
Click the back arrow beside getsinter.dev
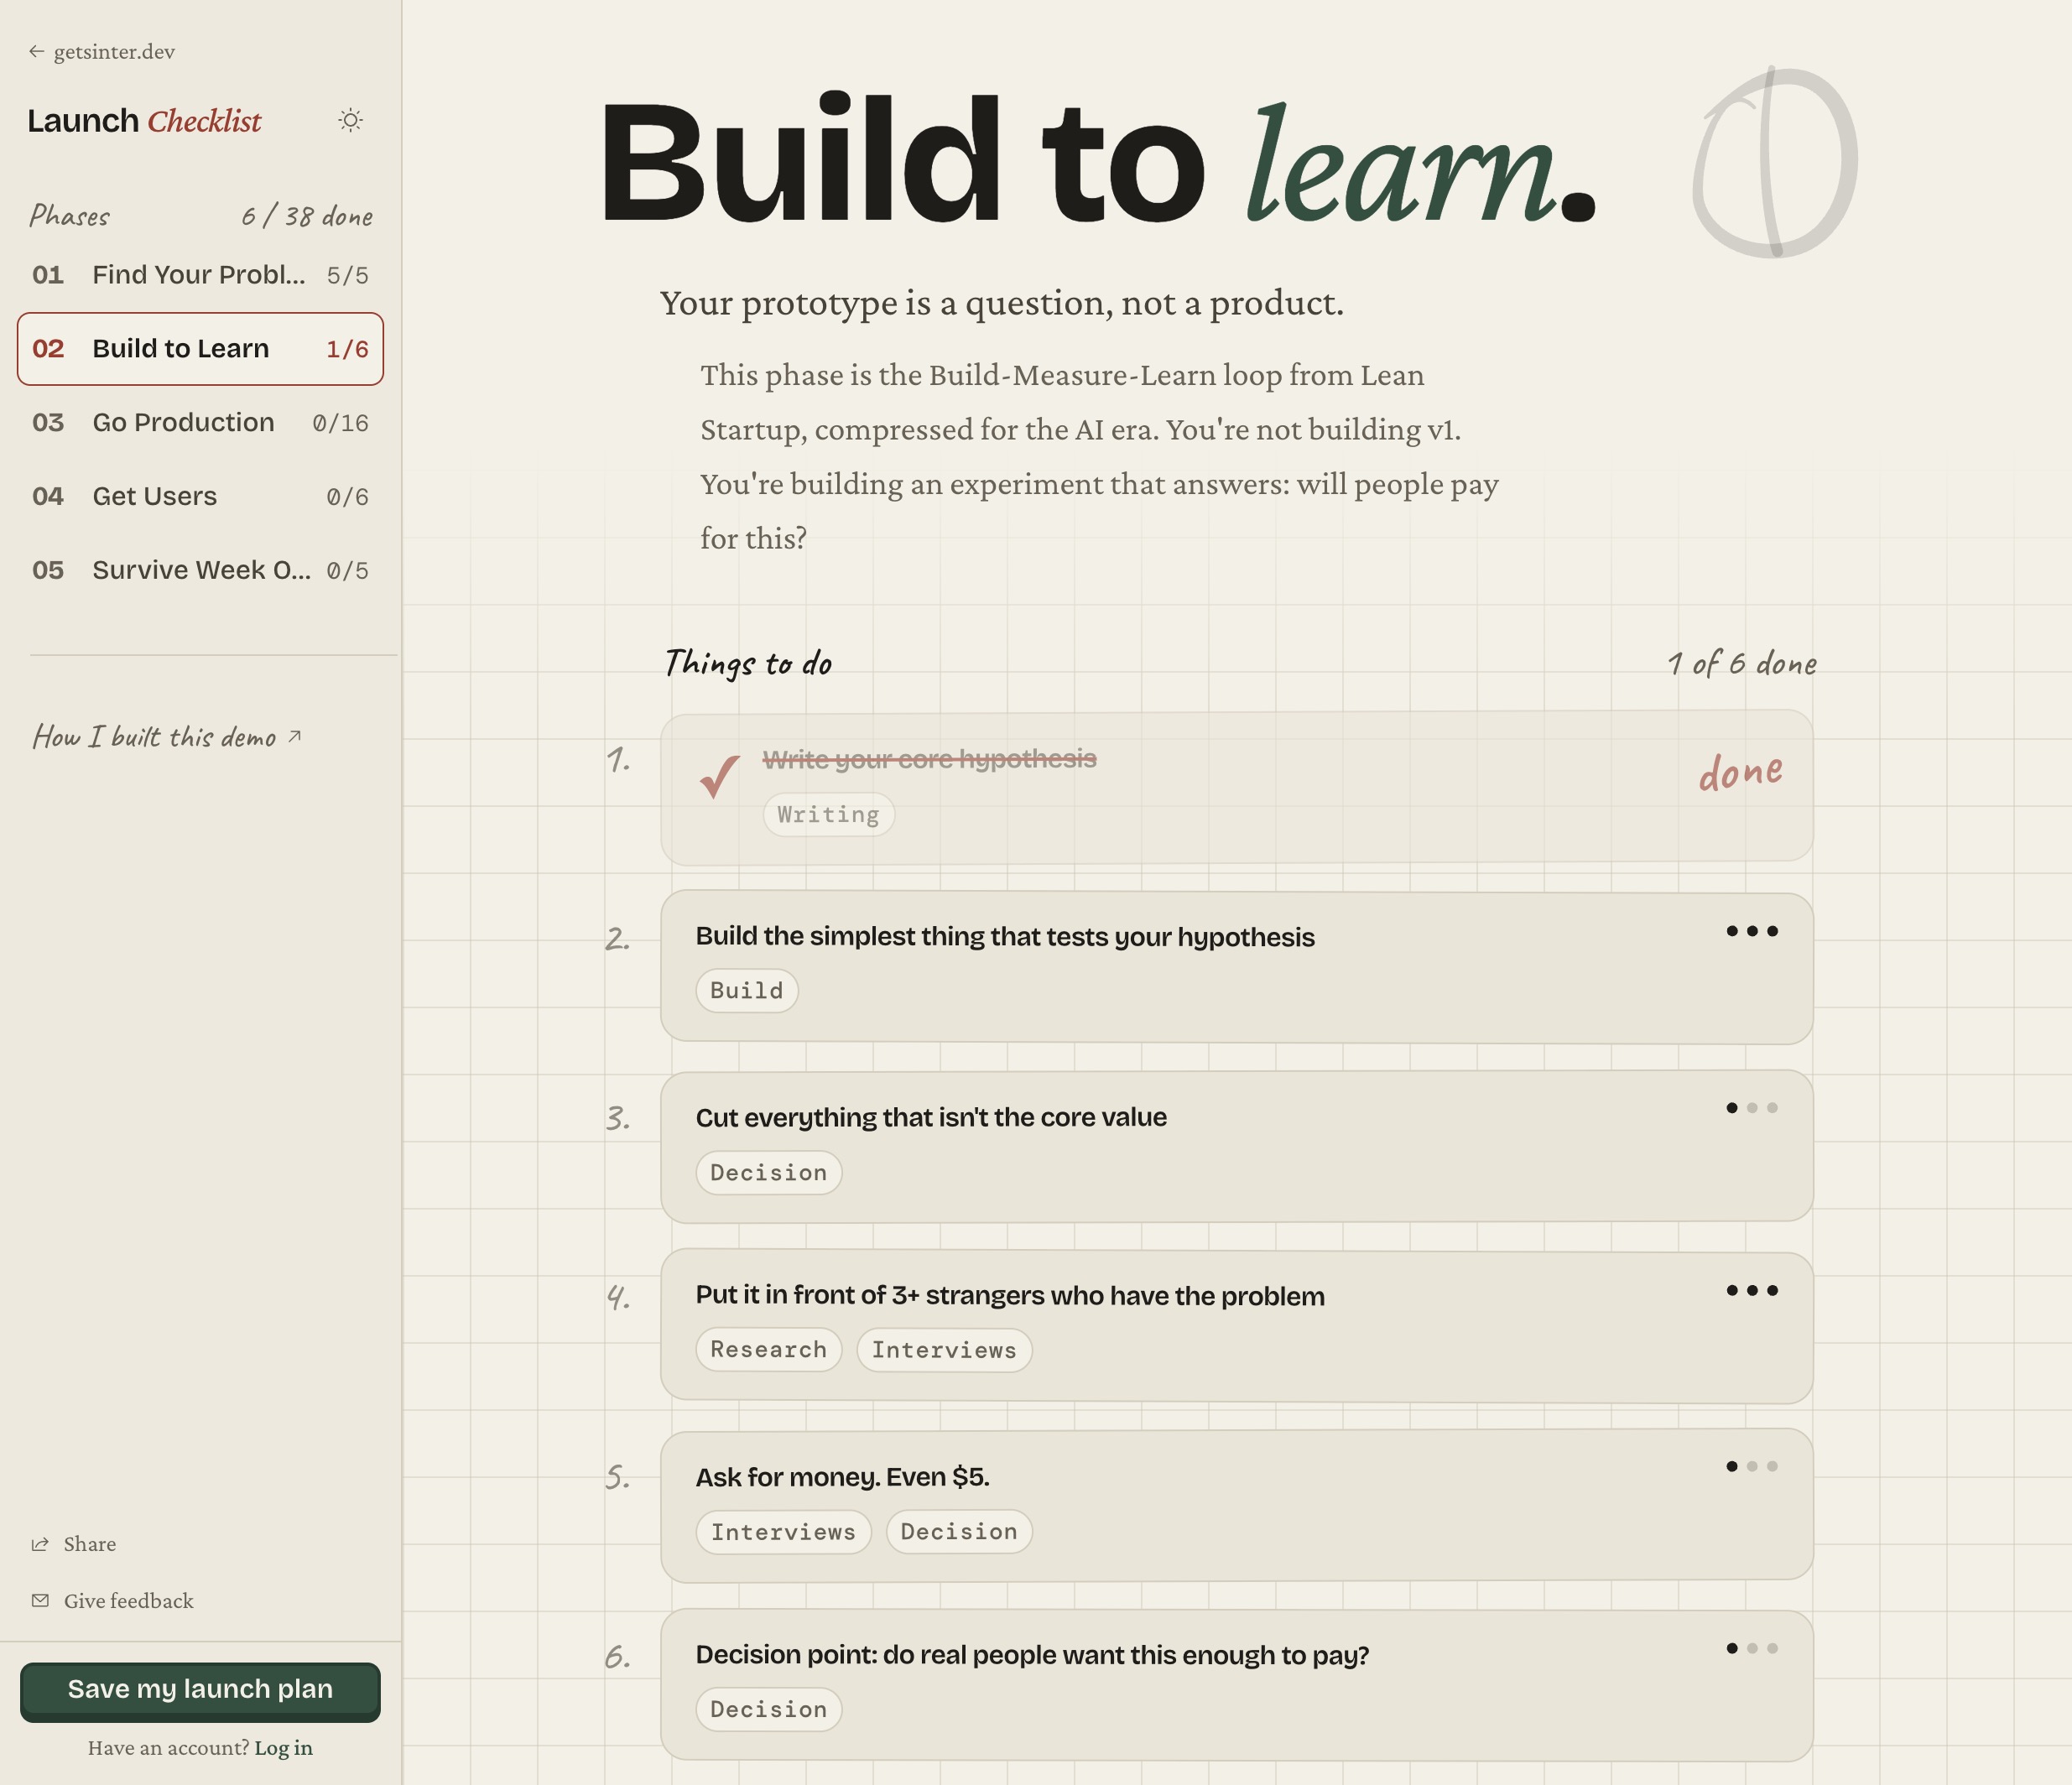tap(37, 52)
